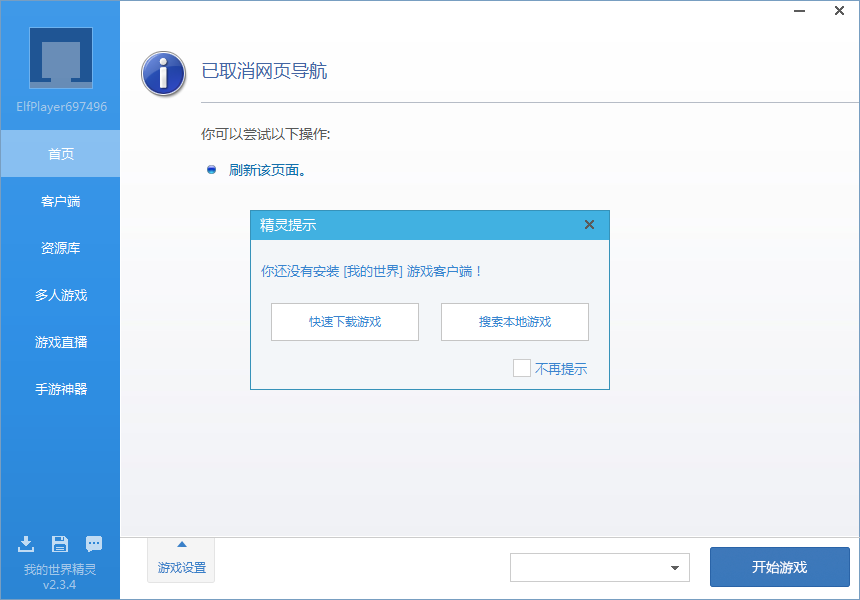Screen dimensions: 860x600
Task: Expand the 游戏设置 panel
Action: [x=181, y=558]
